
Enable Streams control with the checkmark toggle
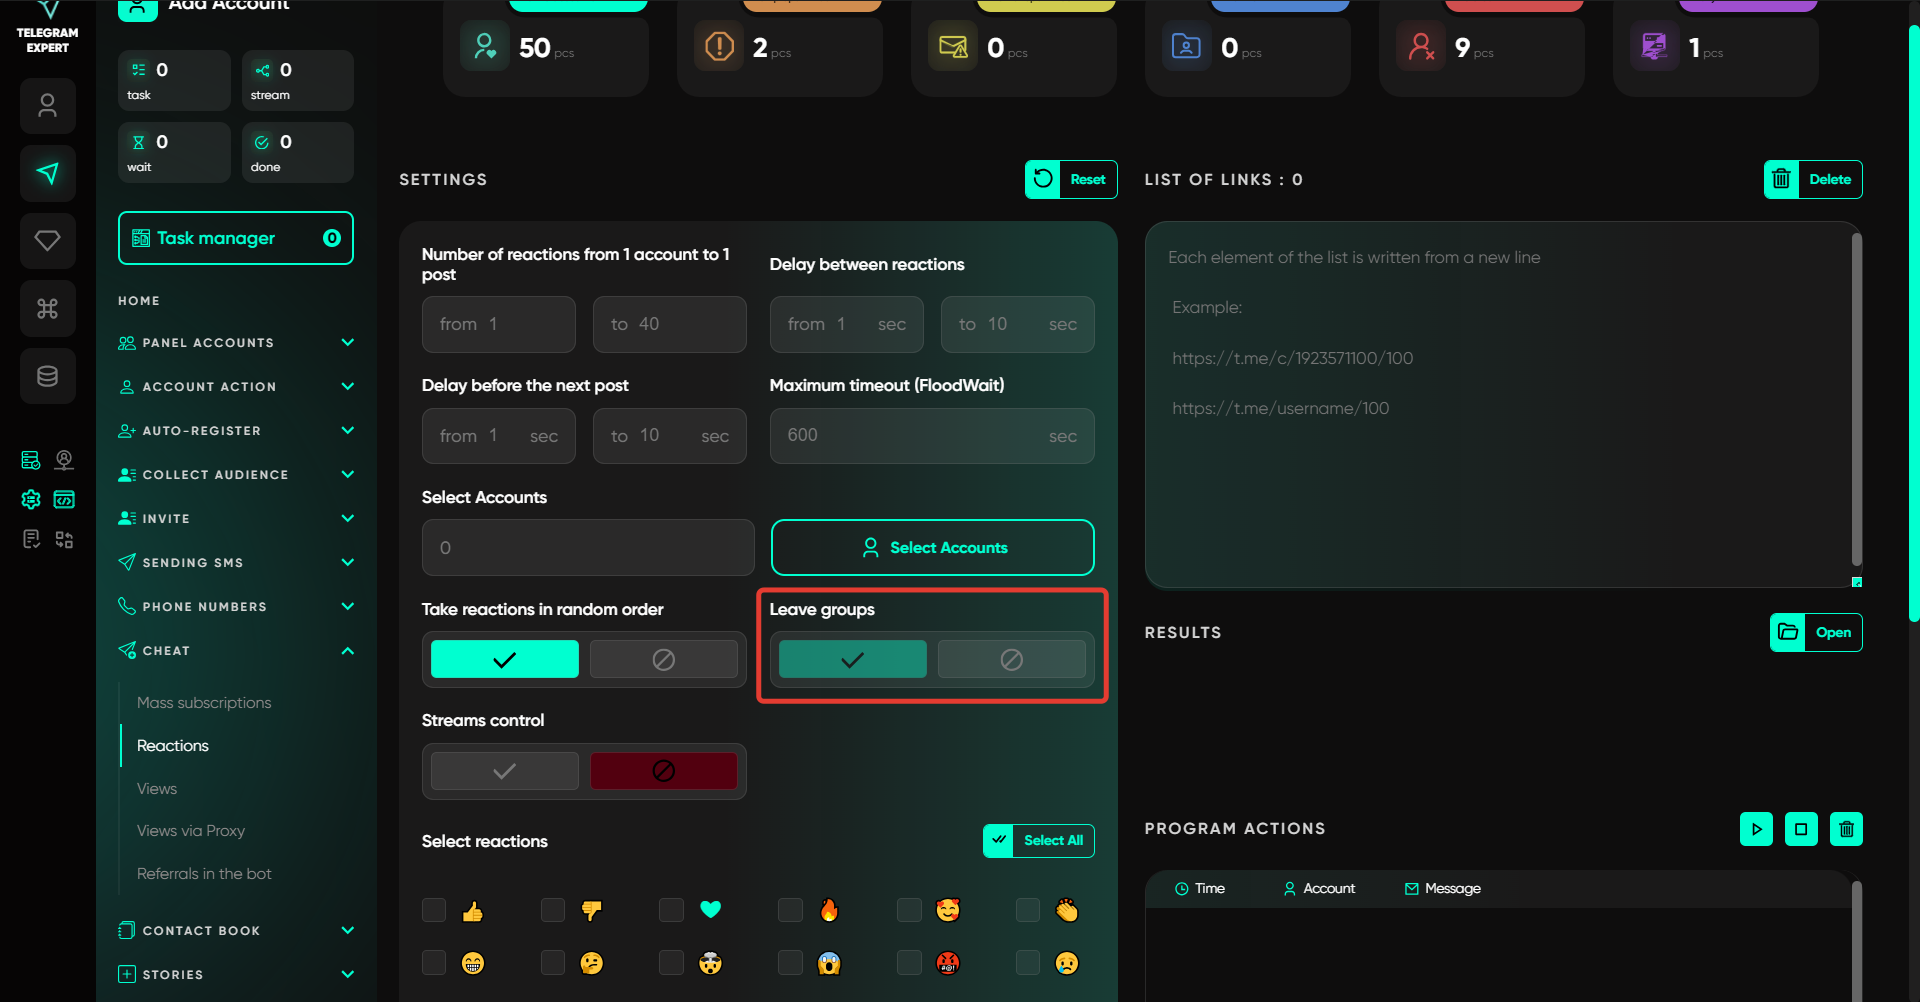[x=505, y=771]
